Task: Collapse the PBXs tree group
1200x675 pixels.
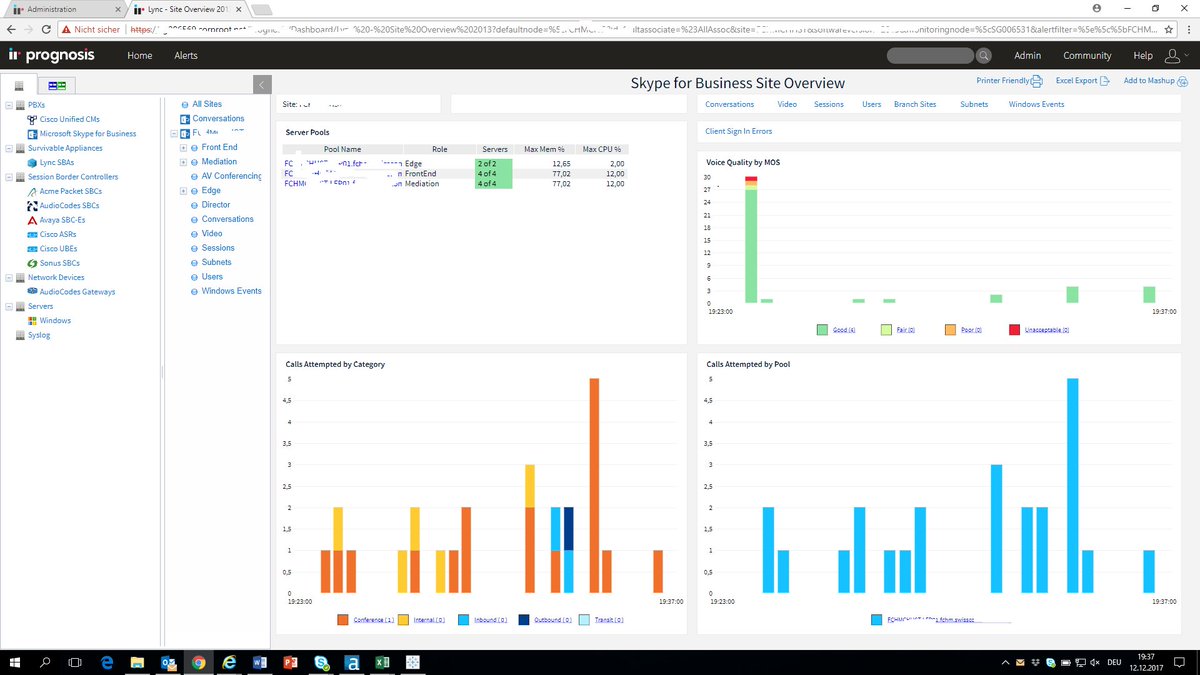Action: pyautogui.click(x=9, y=104)
